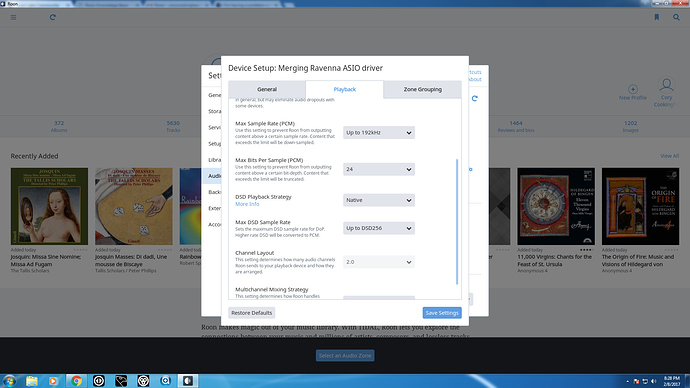Viewport: 690px width, 388px height.
Task: Open the 1202 Images count
Action: (x=631, y=126)
